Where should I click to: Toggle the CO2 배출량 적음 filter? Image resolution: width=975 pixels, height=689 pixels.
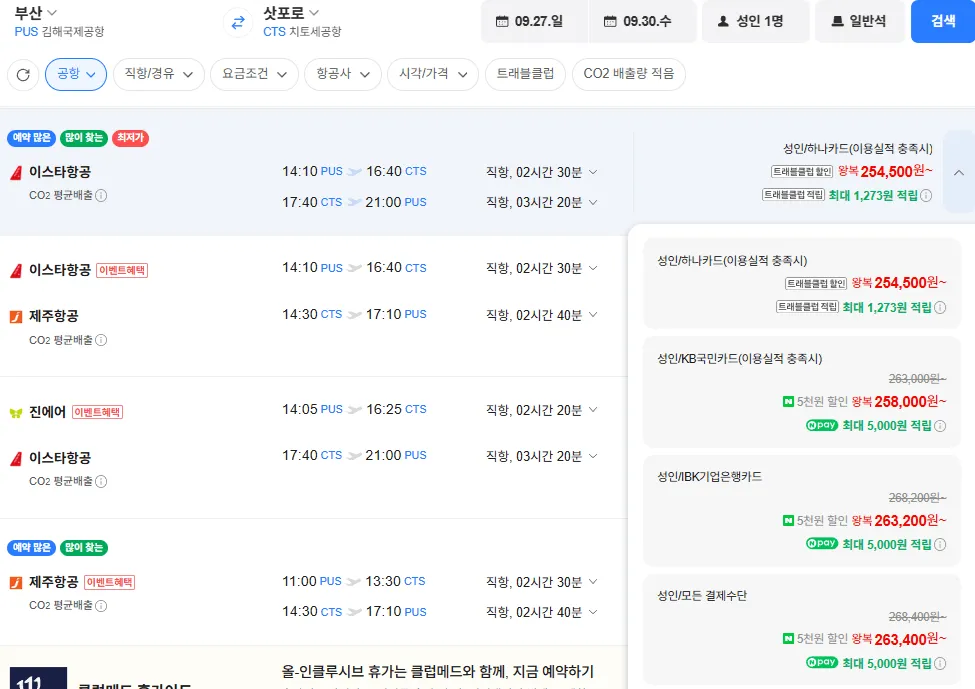click(629, 74)
